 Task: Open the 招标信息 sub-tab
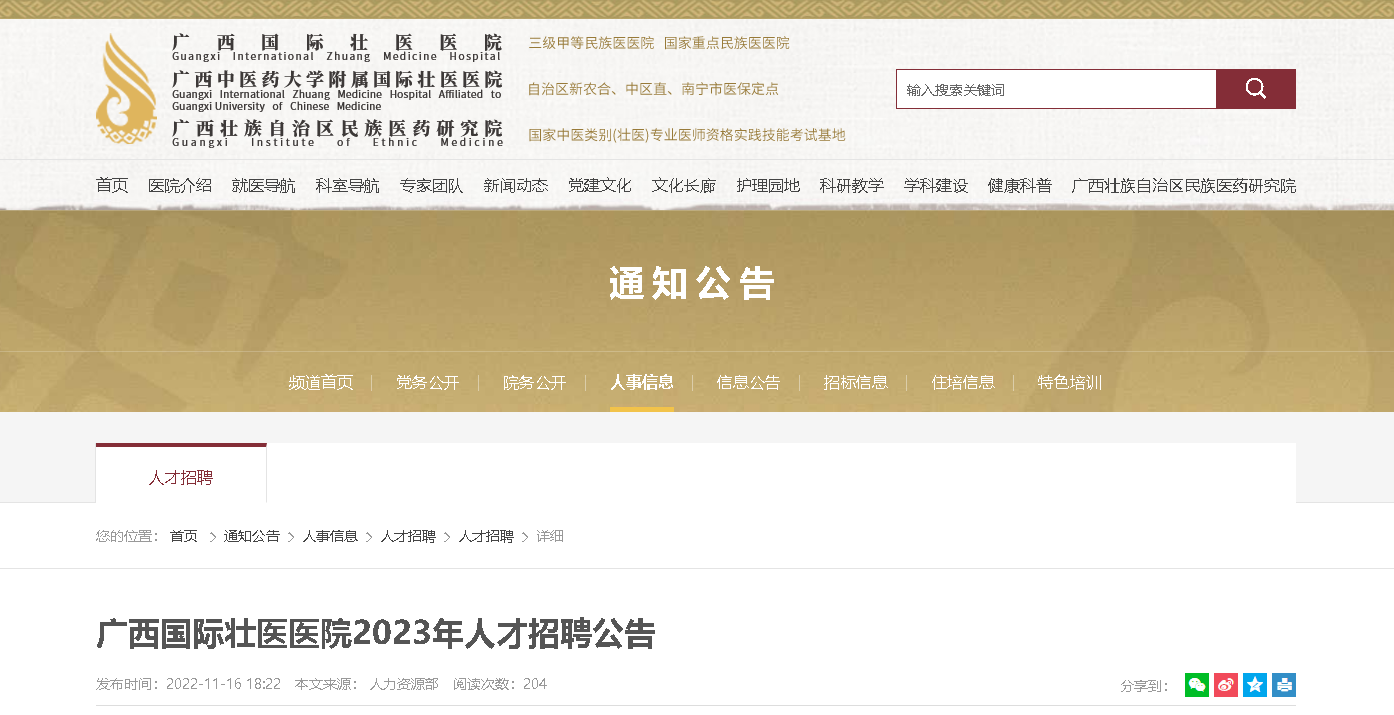(856, 382)
